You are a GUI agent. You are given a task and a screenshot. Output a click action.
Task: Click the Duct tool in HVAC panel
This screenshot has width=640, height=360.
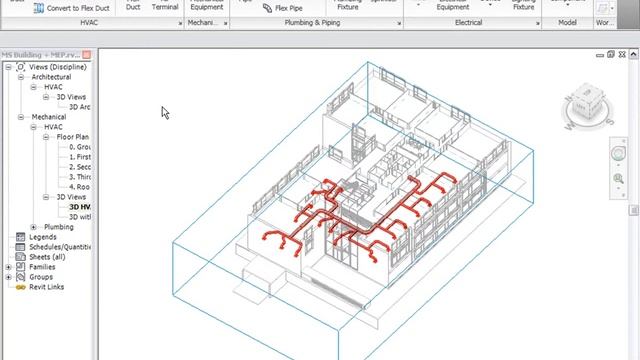point(133,6)
